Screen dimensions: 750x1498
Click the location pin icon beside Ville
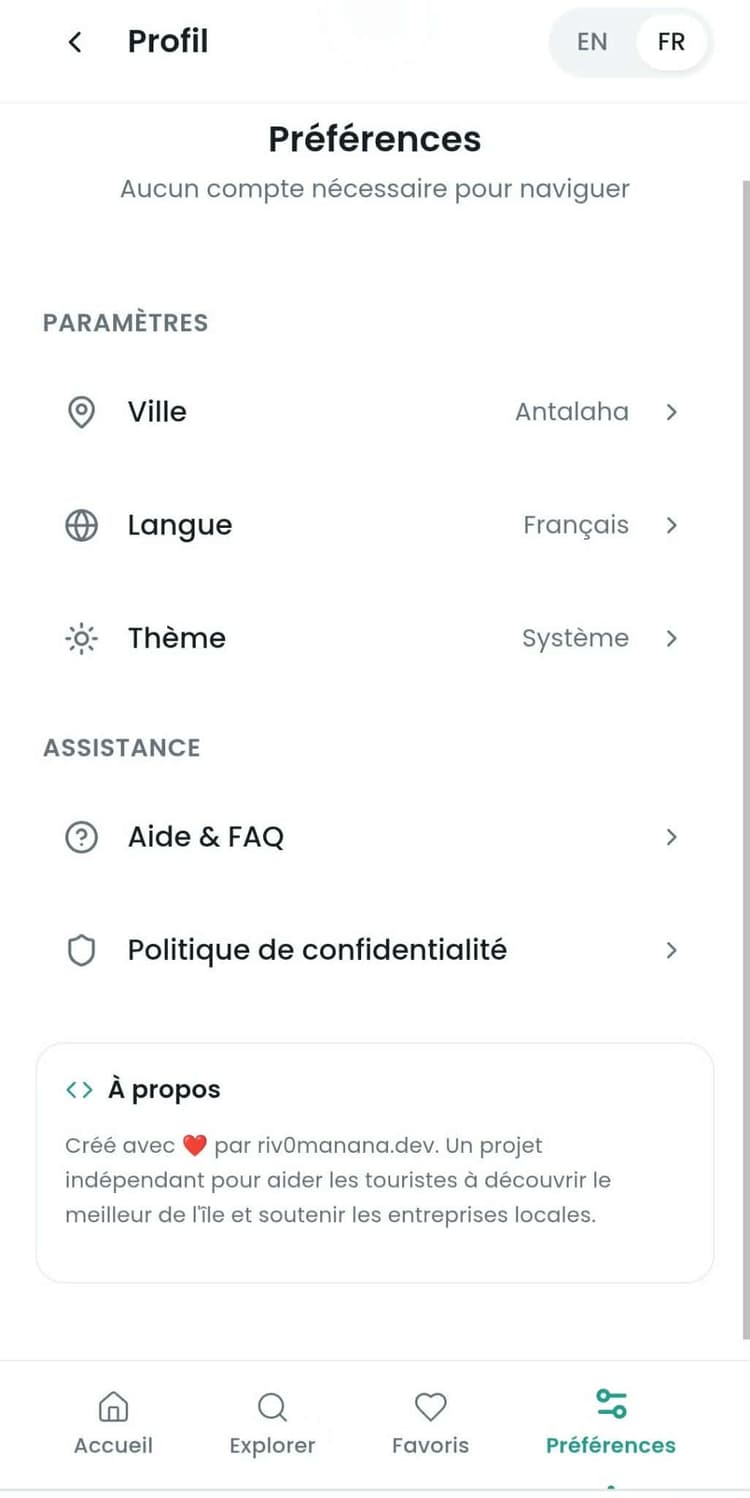click(81, 412)
